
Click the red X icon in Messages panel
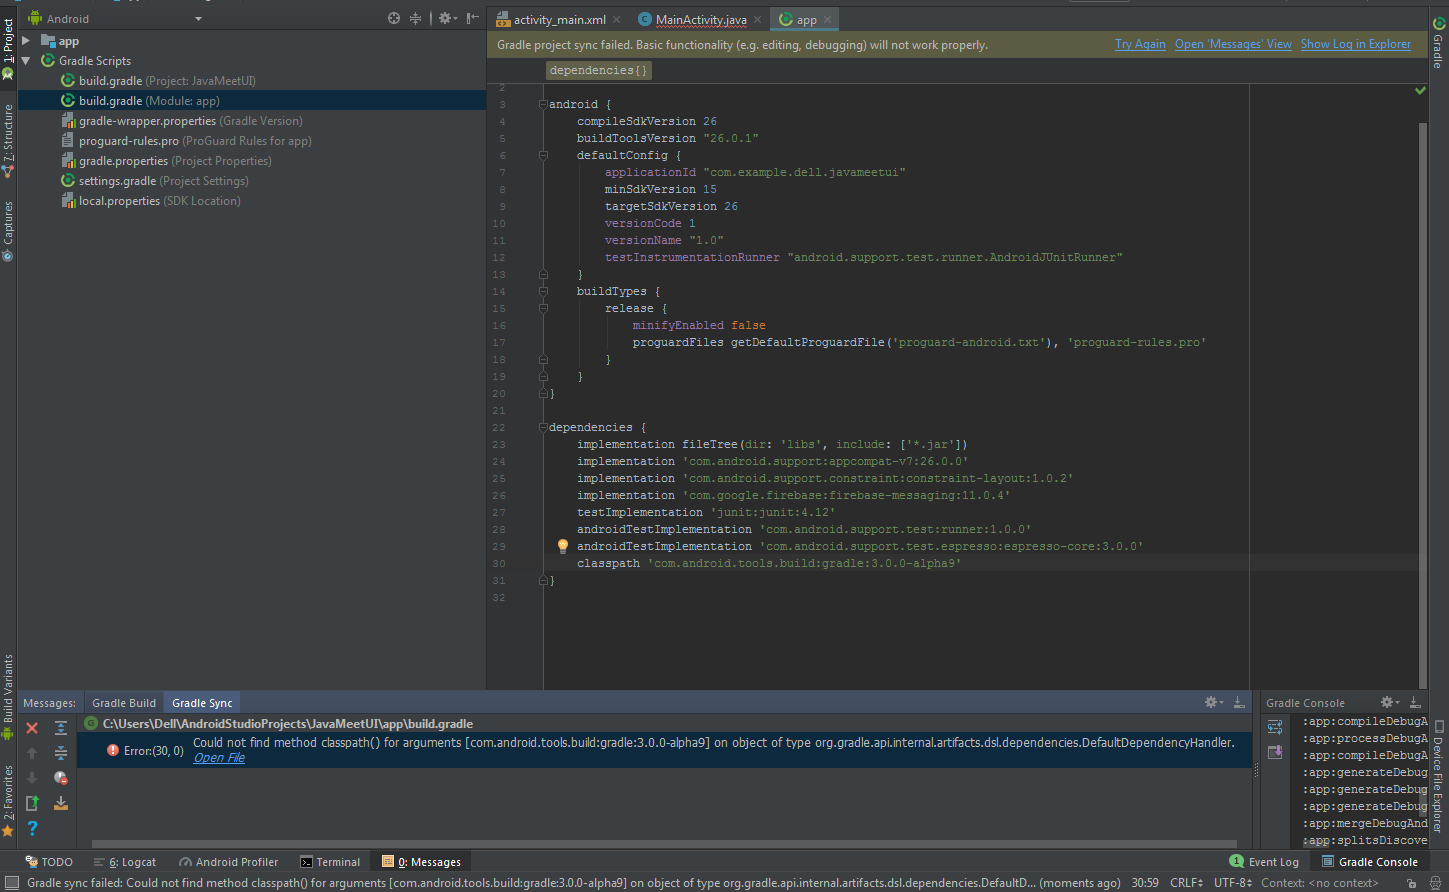pos(32,728)
